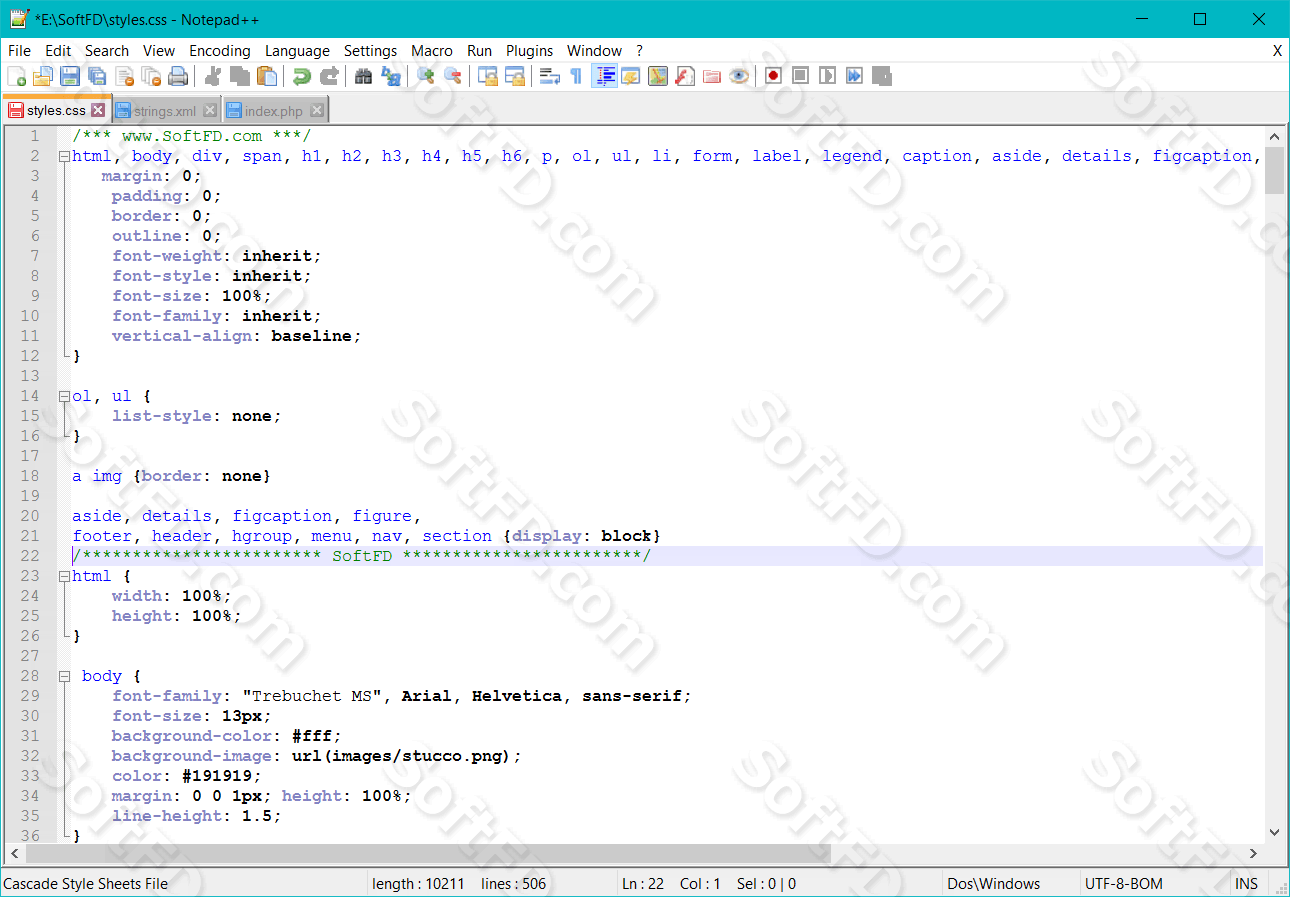
Task: Open the File menu
Action: tap(19, 51)
